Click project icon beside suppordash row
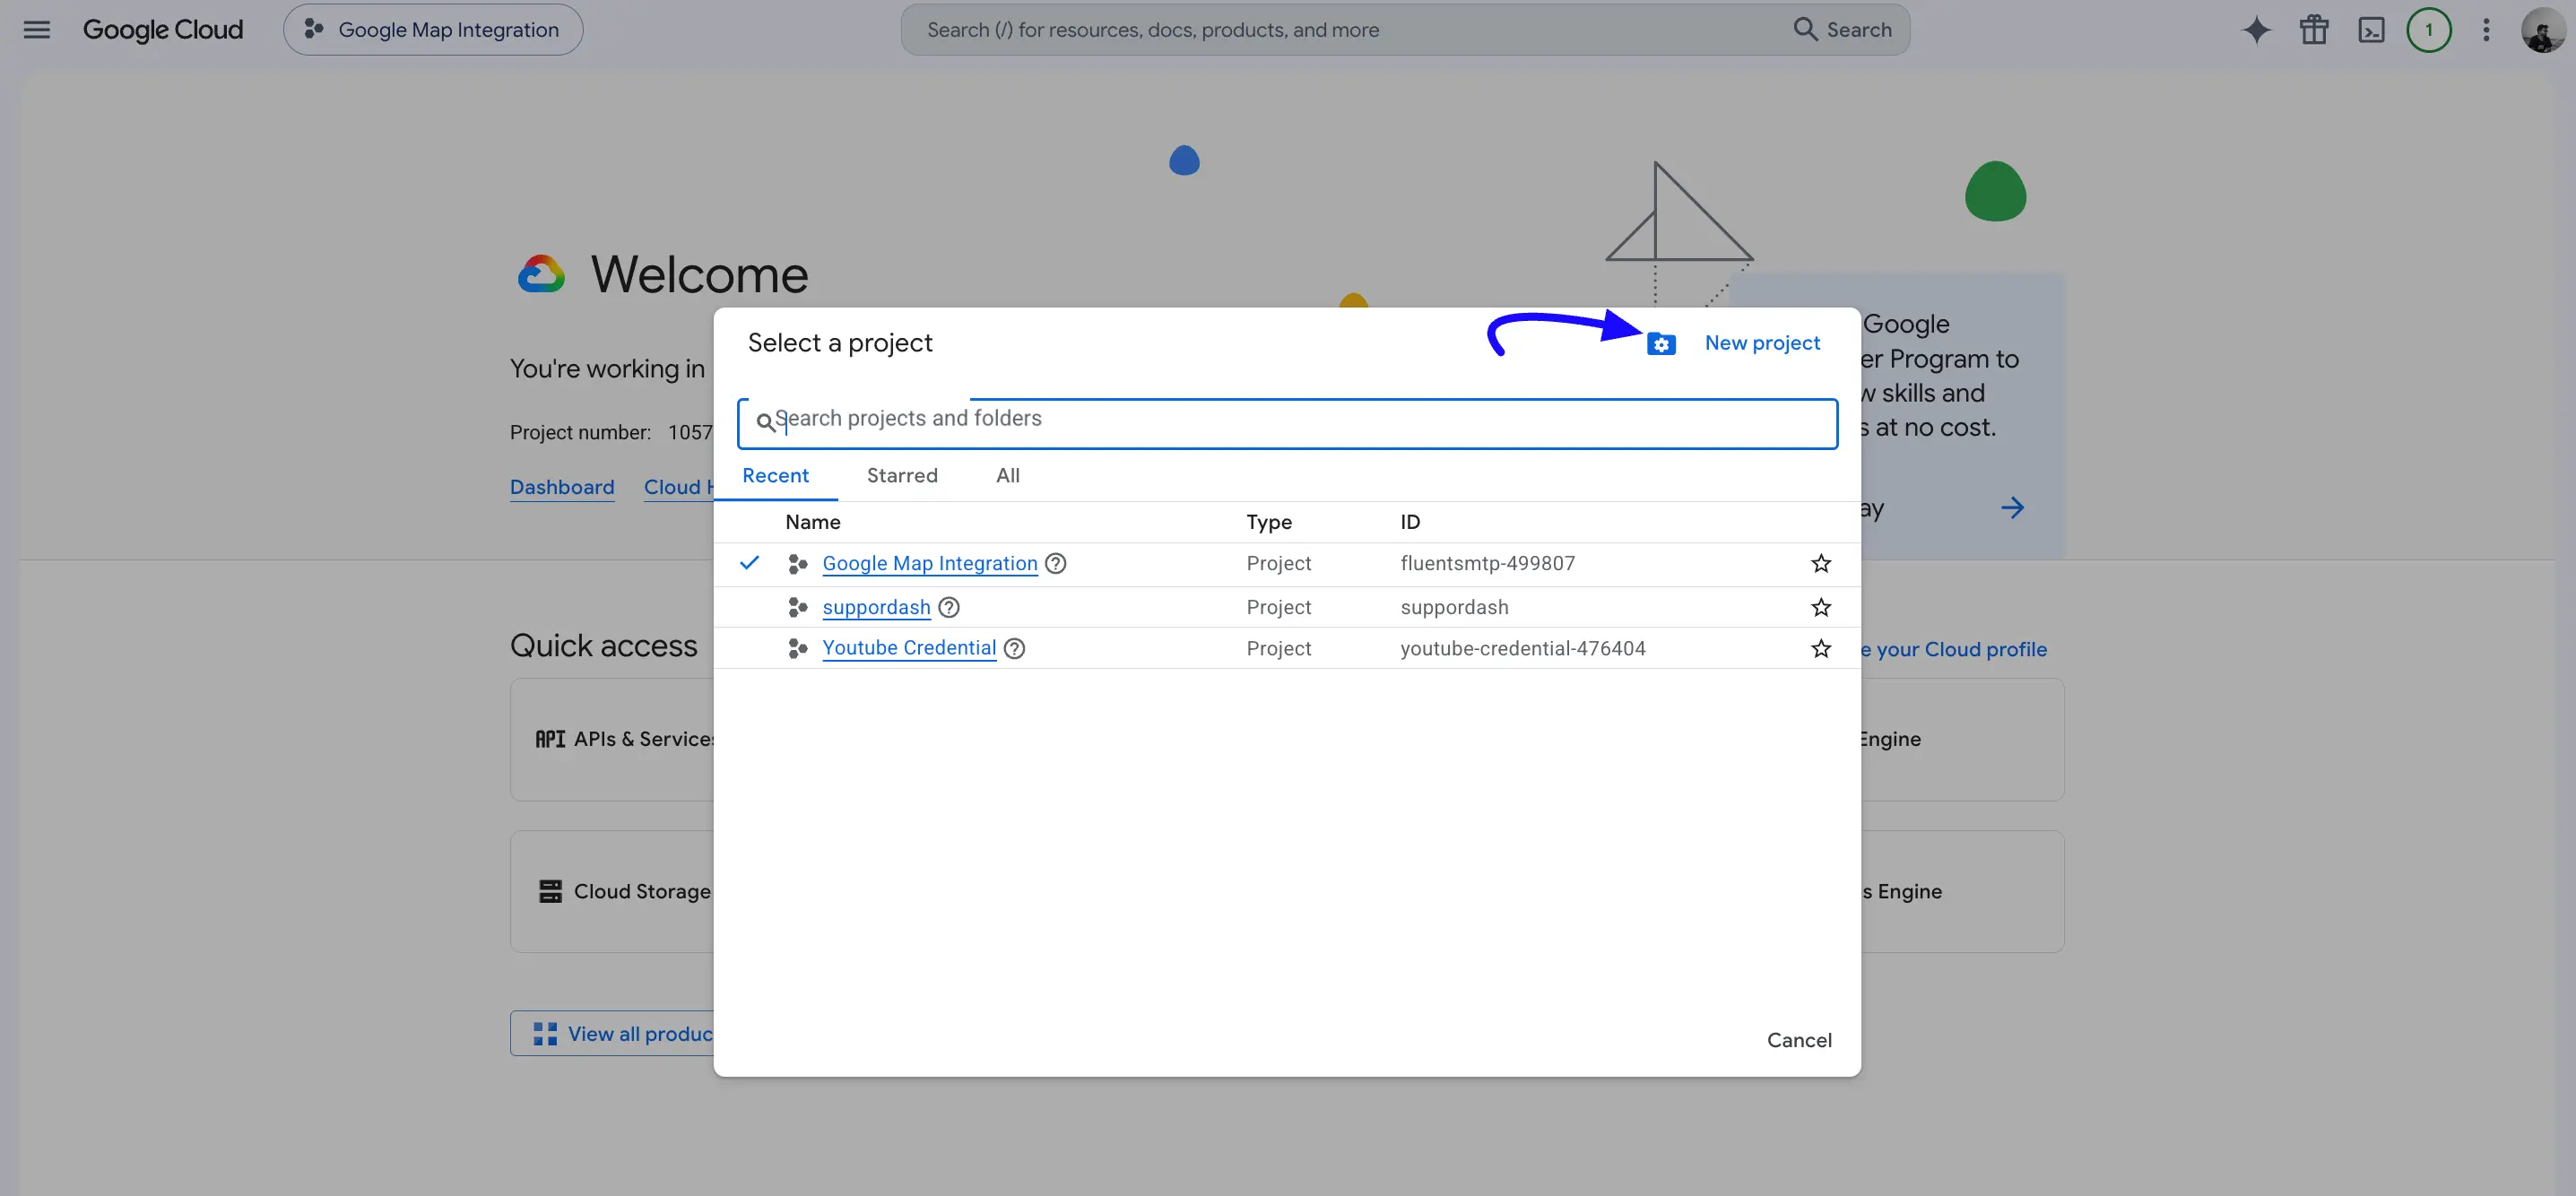The image size is (2576, 1196). pos(797,607)
